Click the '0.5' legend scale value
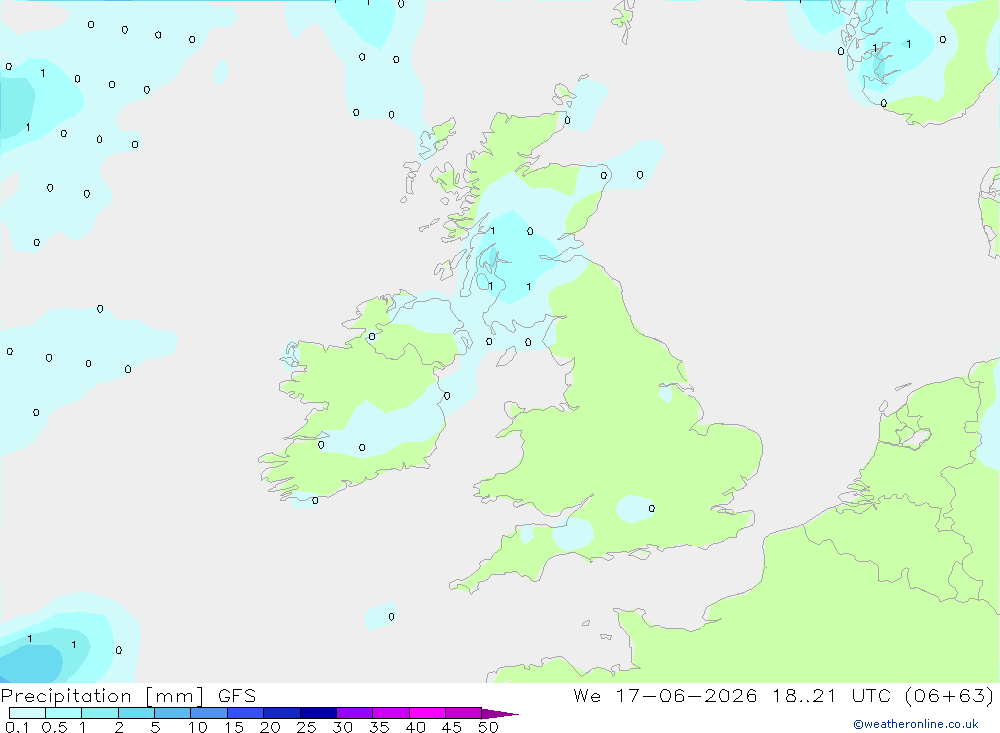The image size is (1000, 733). [54, 727]
